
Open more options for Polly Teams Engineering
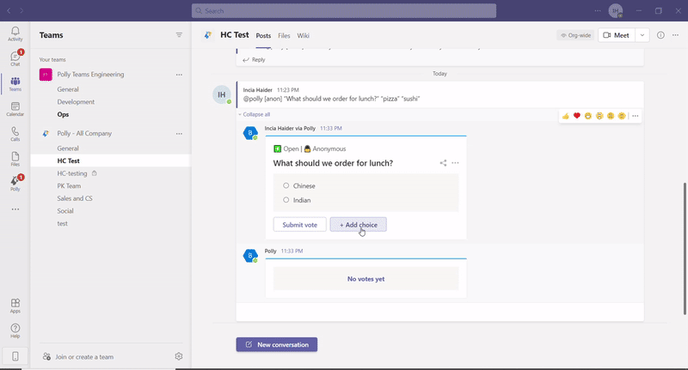coord(179,75)
